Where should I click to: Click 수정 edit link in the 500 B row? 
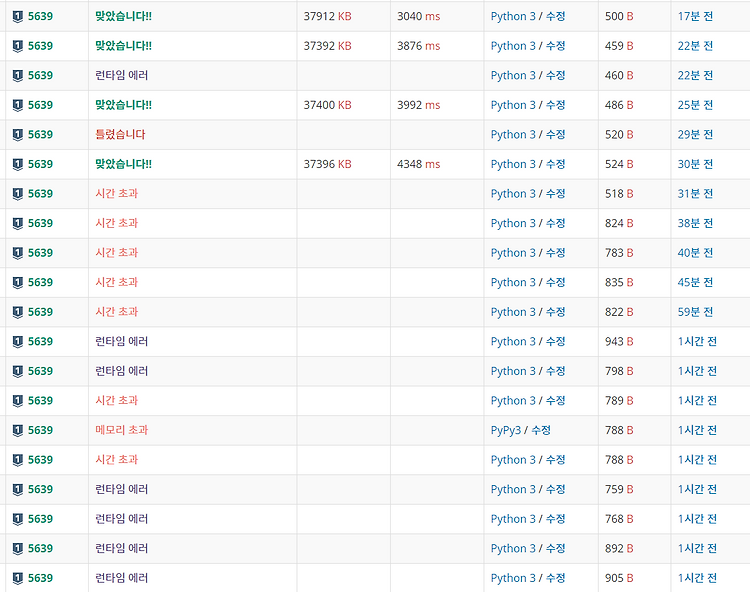555,16
